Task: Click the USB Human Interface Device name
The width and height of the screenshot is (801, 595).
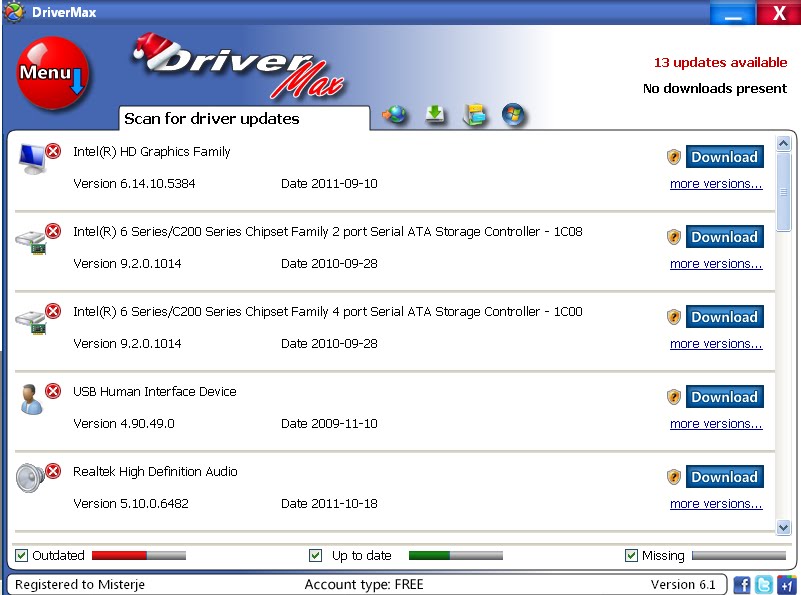Action: click(x=155, y=392)
